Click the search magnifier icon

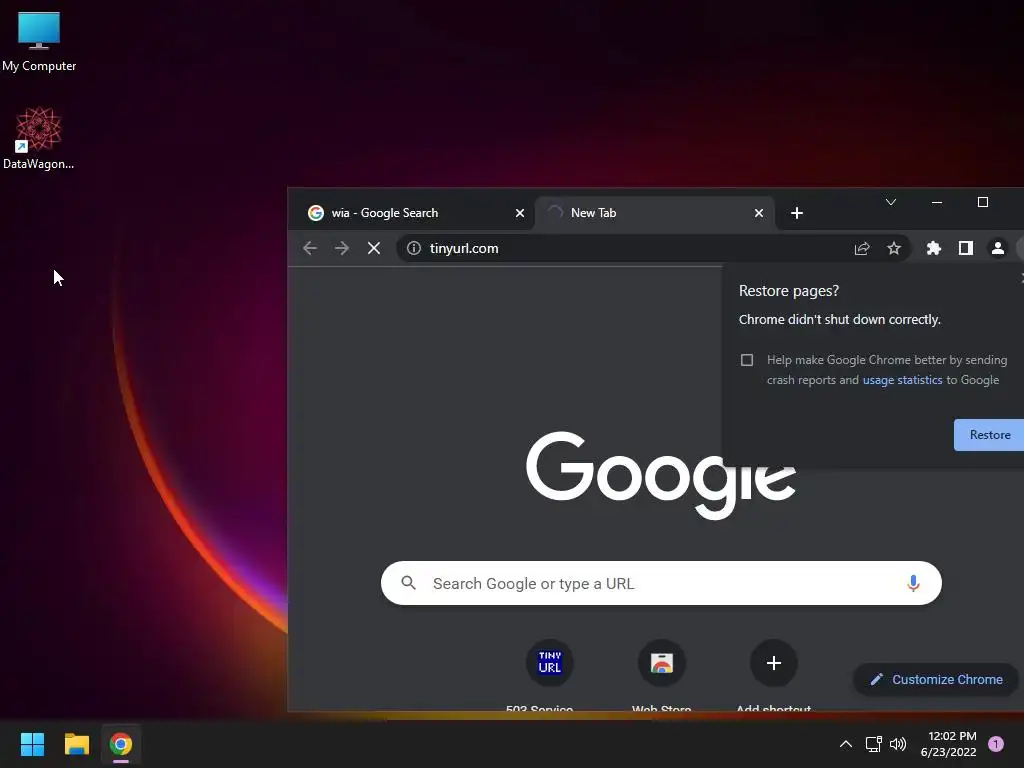click(409, 583)
